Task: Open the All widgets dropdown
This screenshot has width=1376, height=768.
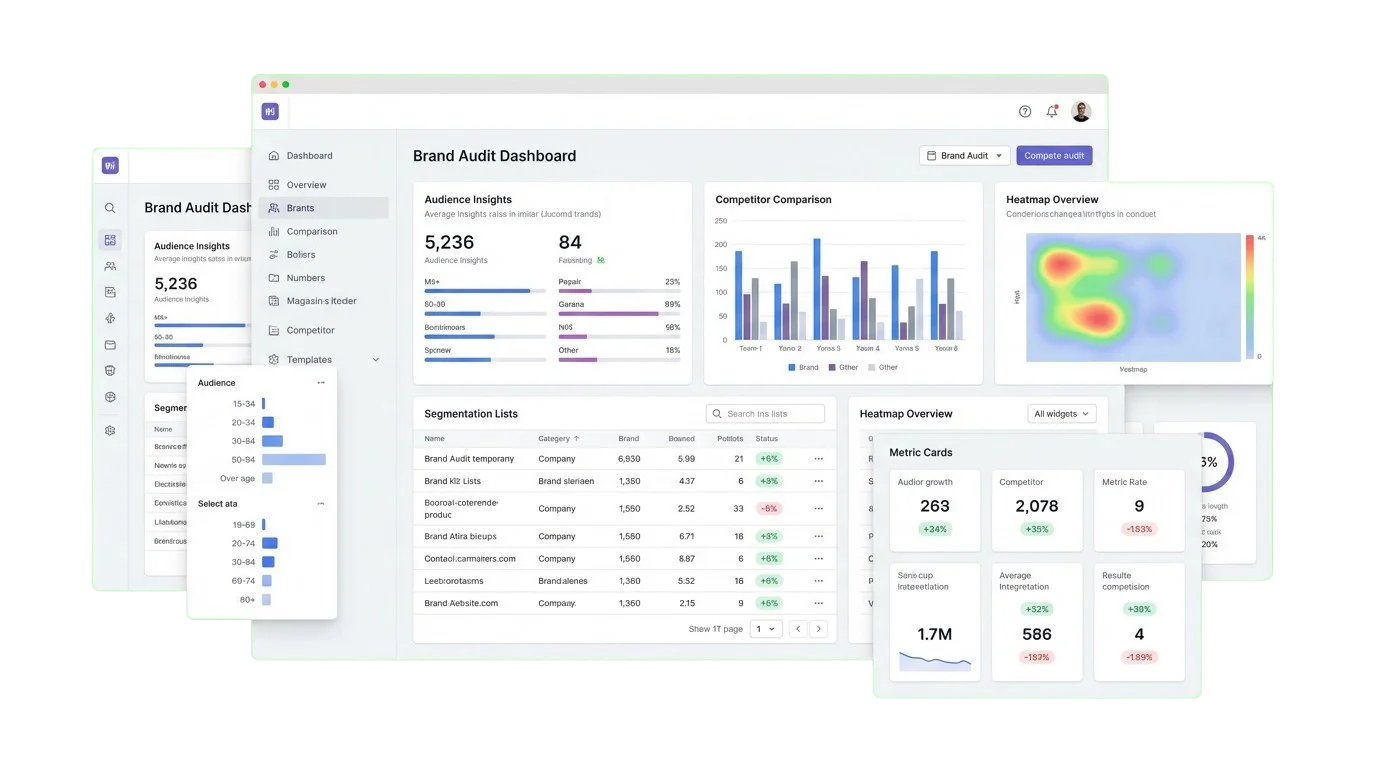Action: click(1062, 414)
